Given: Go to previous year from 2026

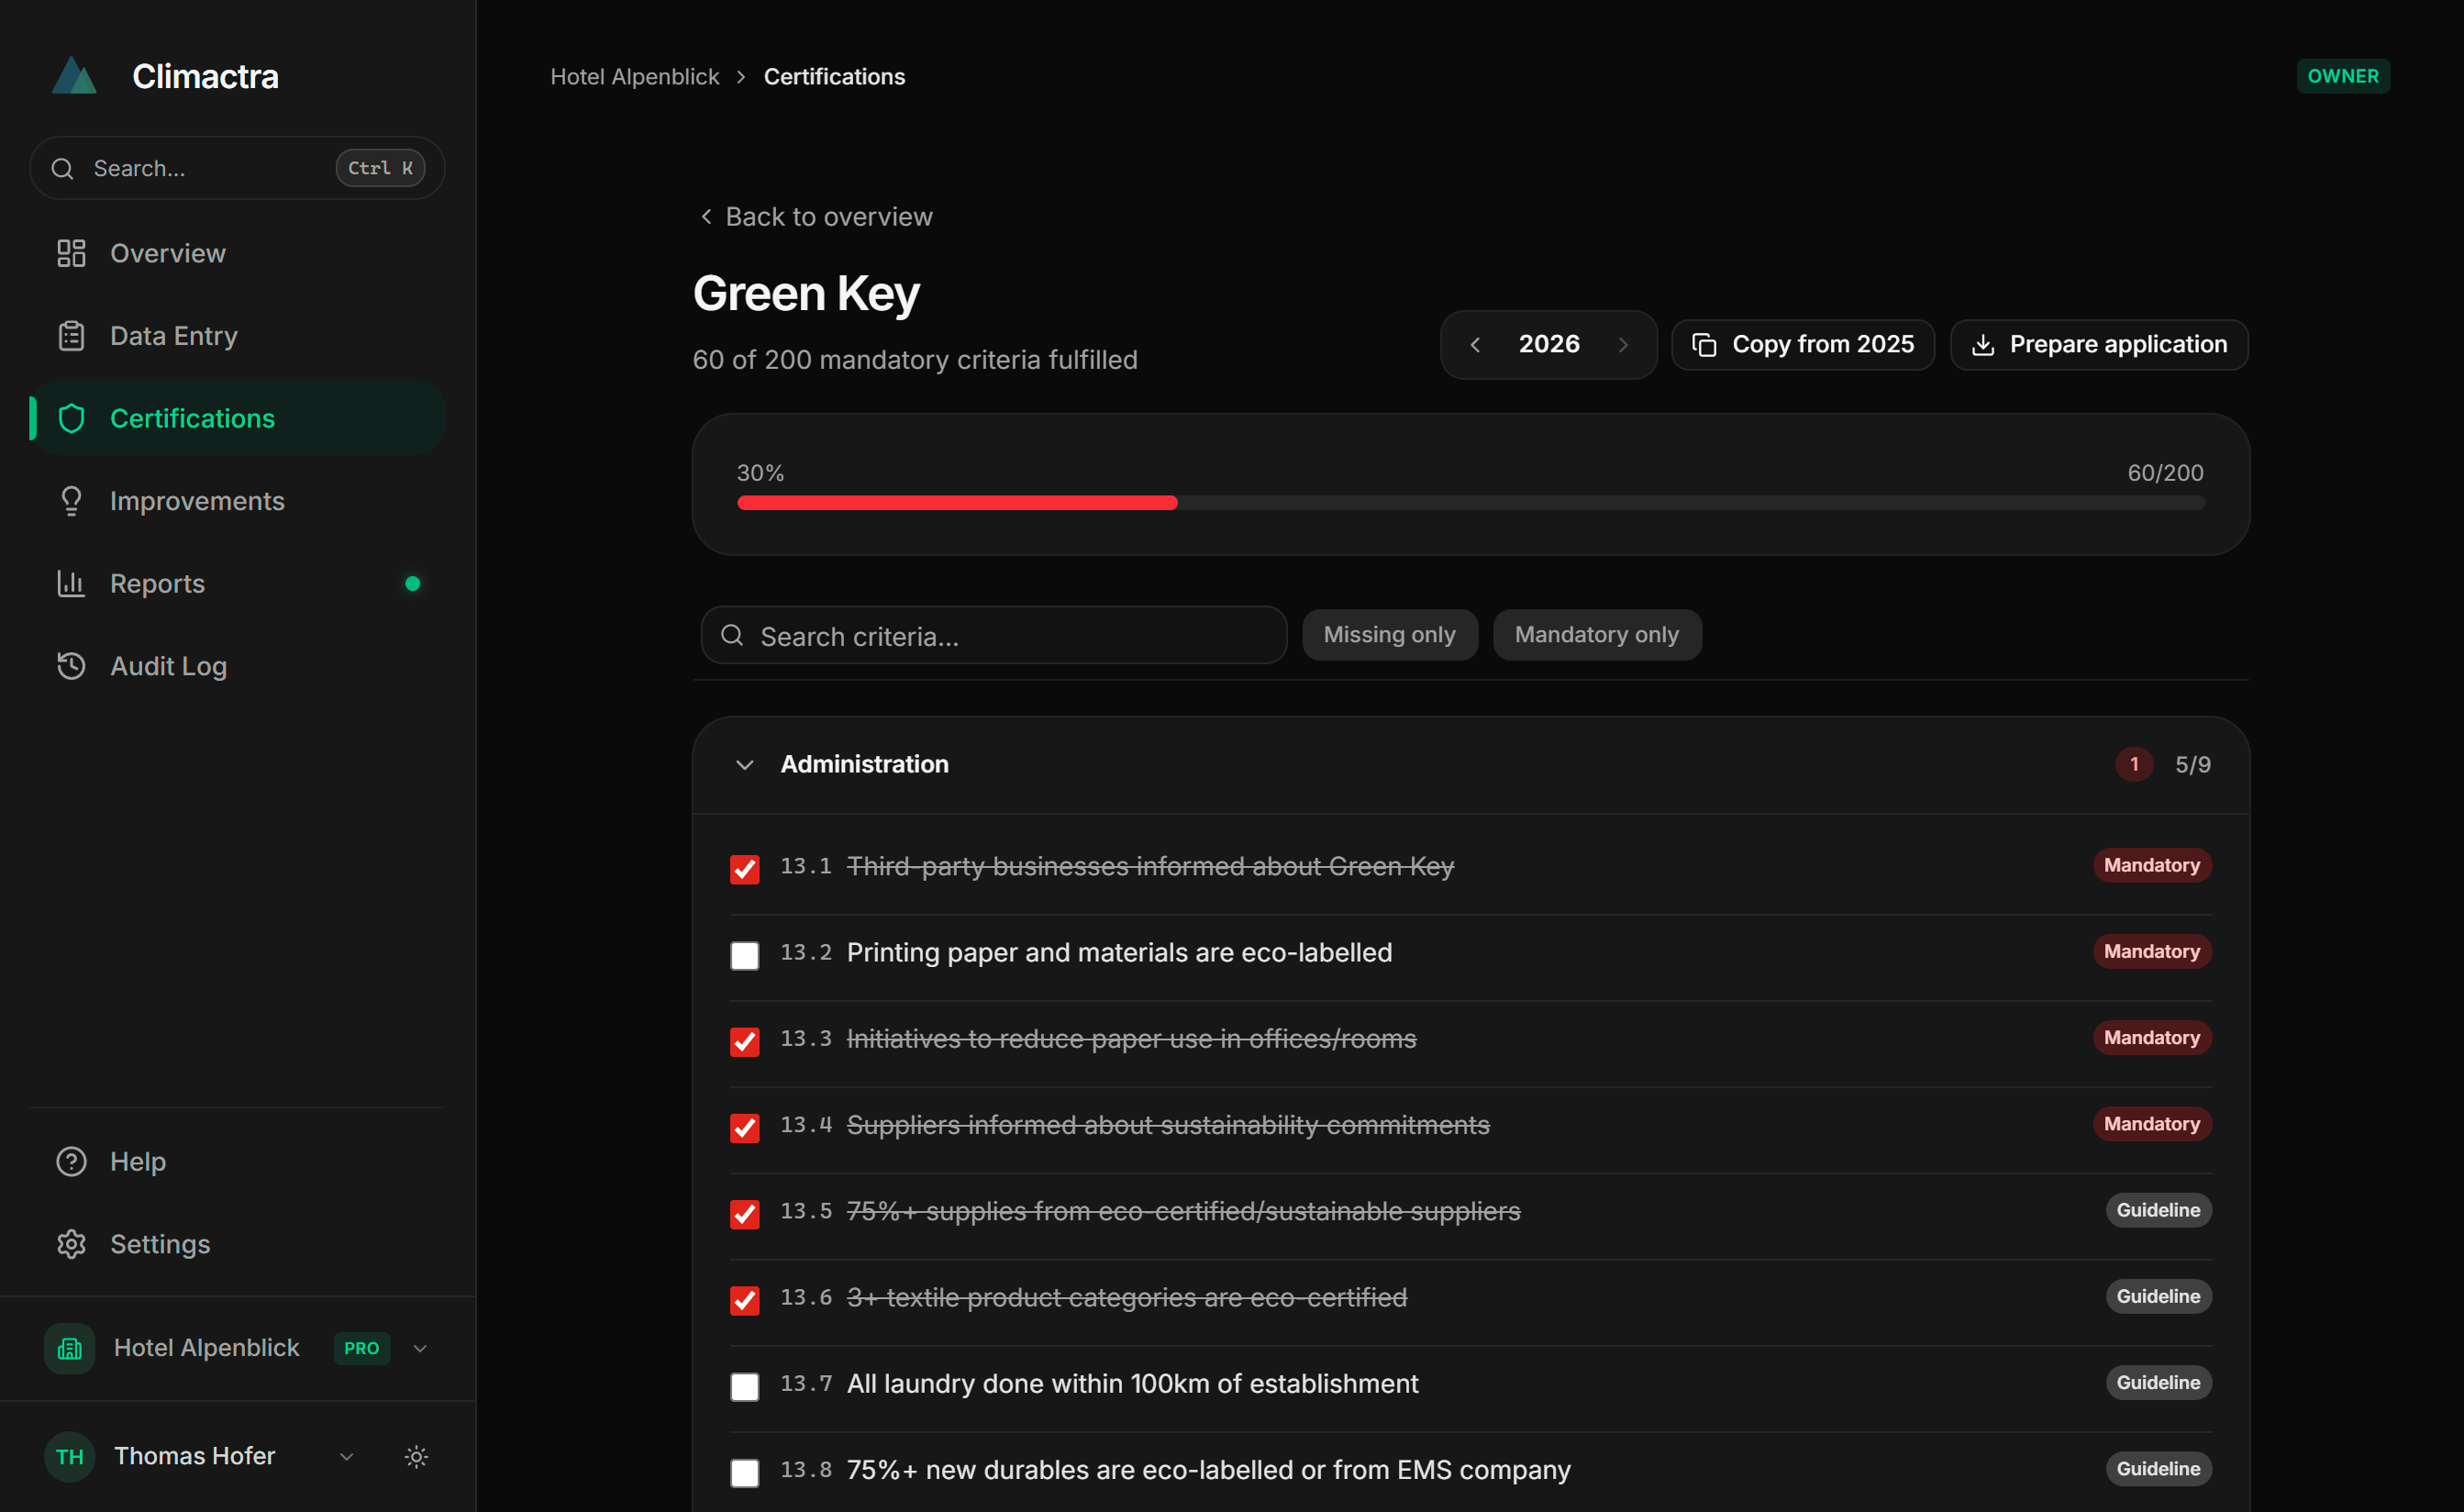Looking at the screenshot, I should 1475,345.
